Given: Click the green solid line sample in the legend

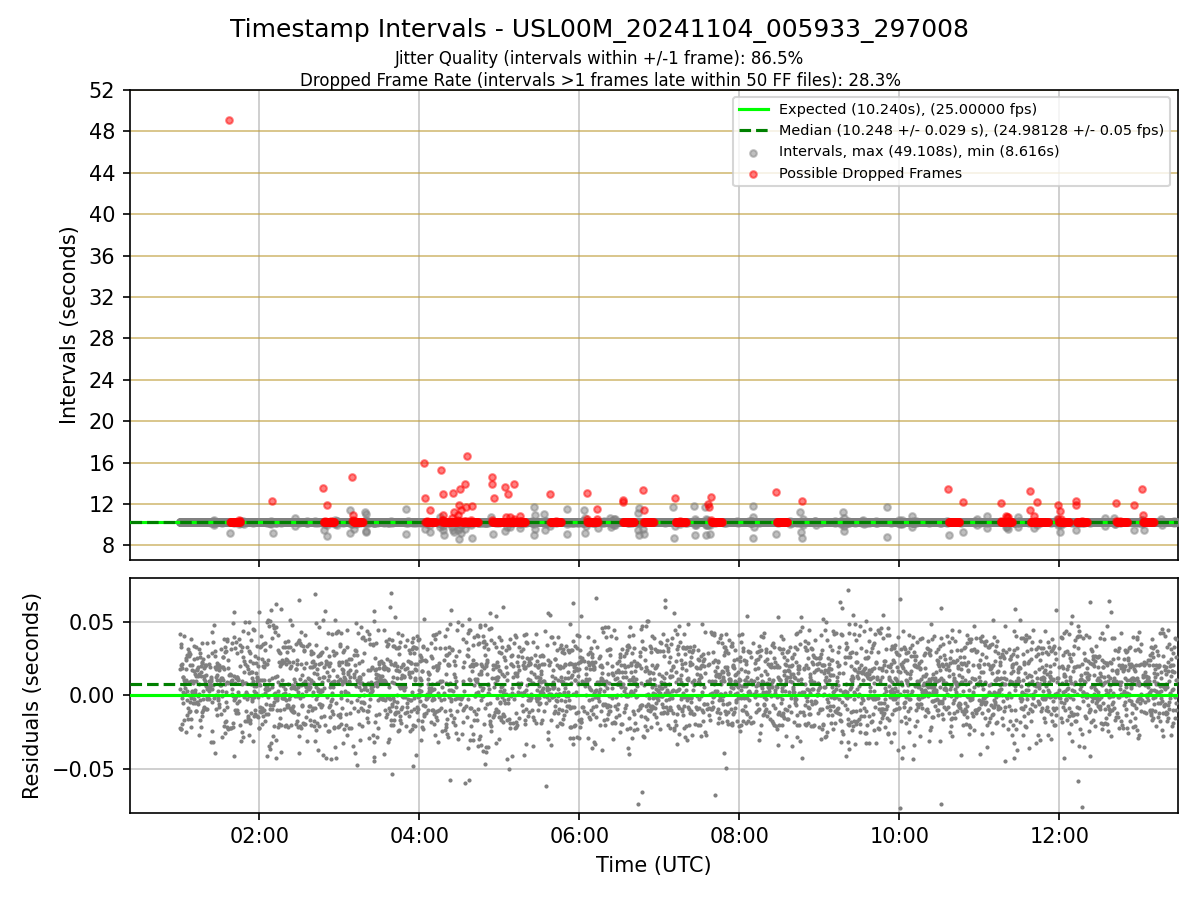Looking at the screenshot, I should (x=753, y=109).
